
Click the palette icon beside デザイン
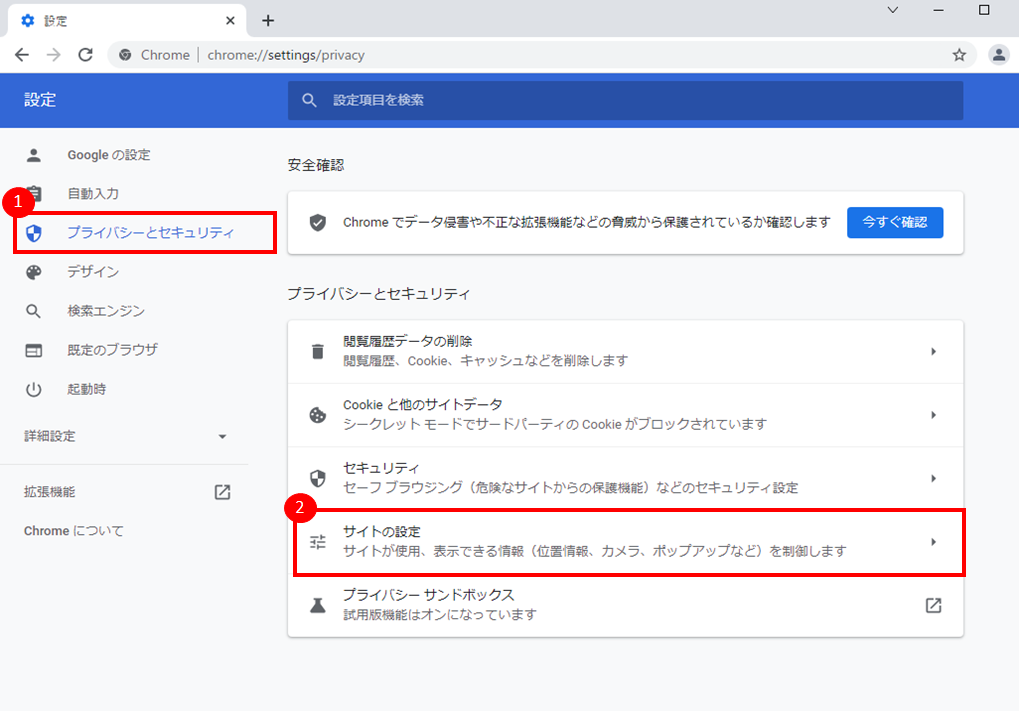[x=34, y=272]
